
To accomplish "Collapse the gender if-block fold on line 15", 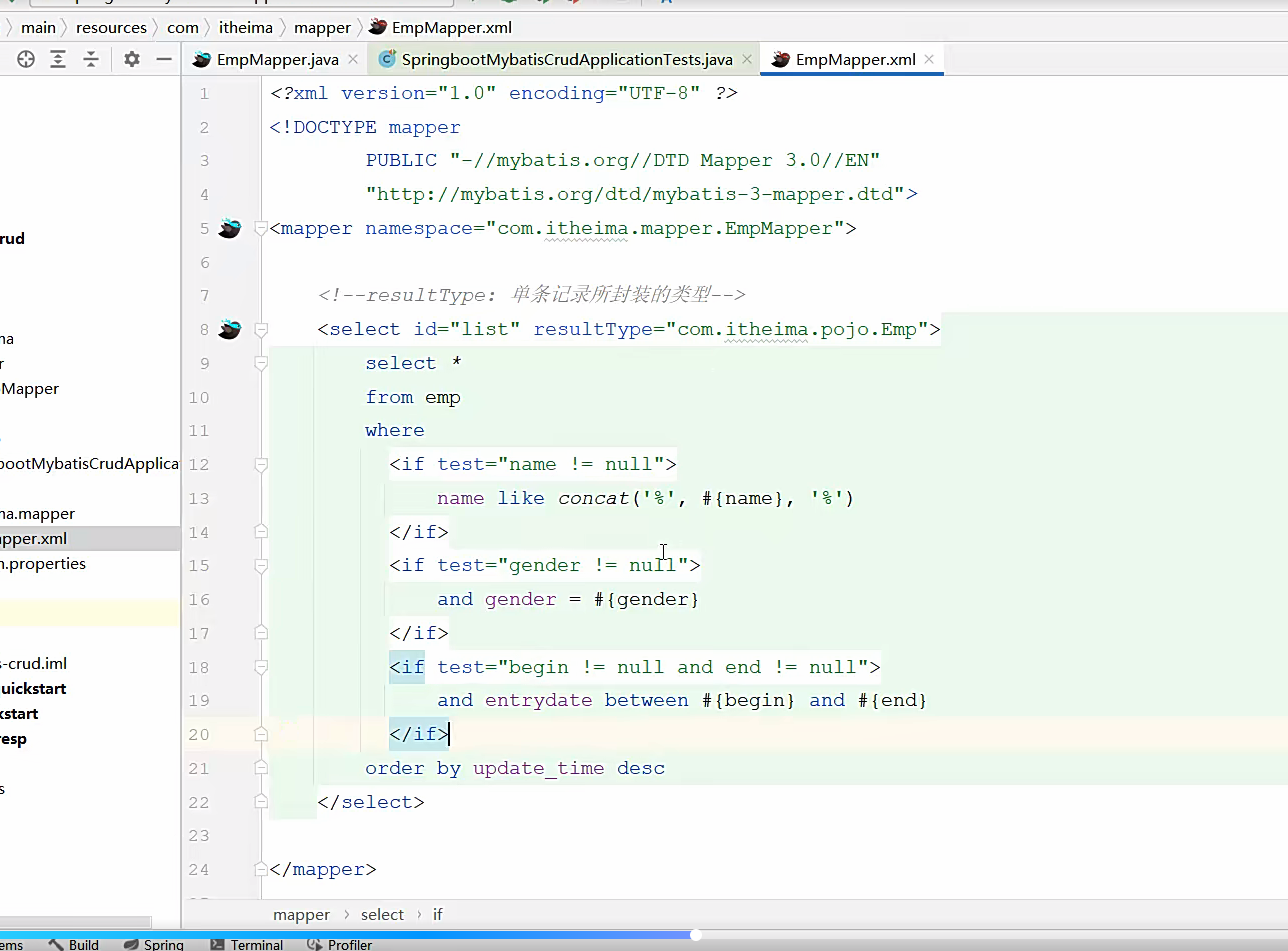I will pos(261,565).
